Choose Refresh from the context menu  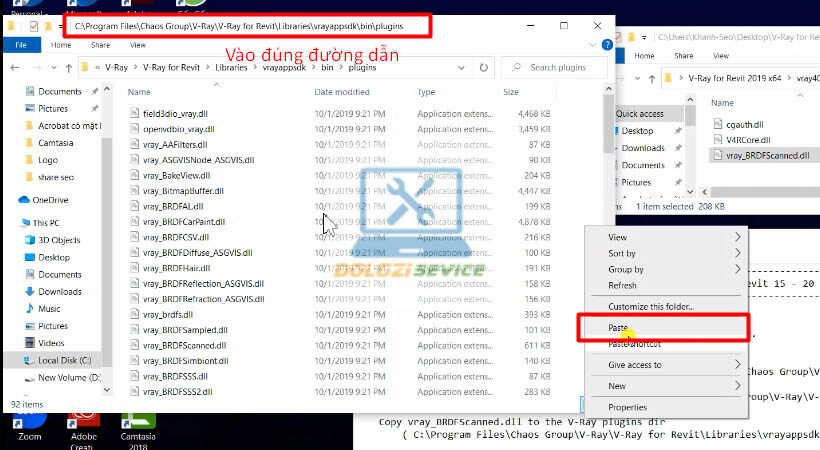coord(666,286)
